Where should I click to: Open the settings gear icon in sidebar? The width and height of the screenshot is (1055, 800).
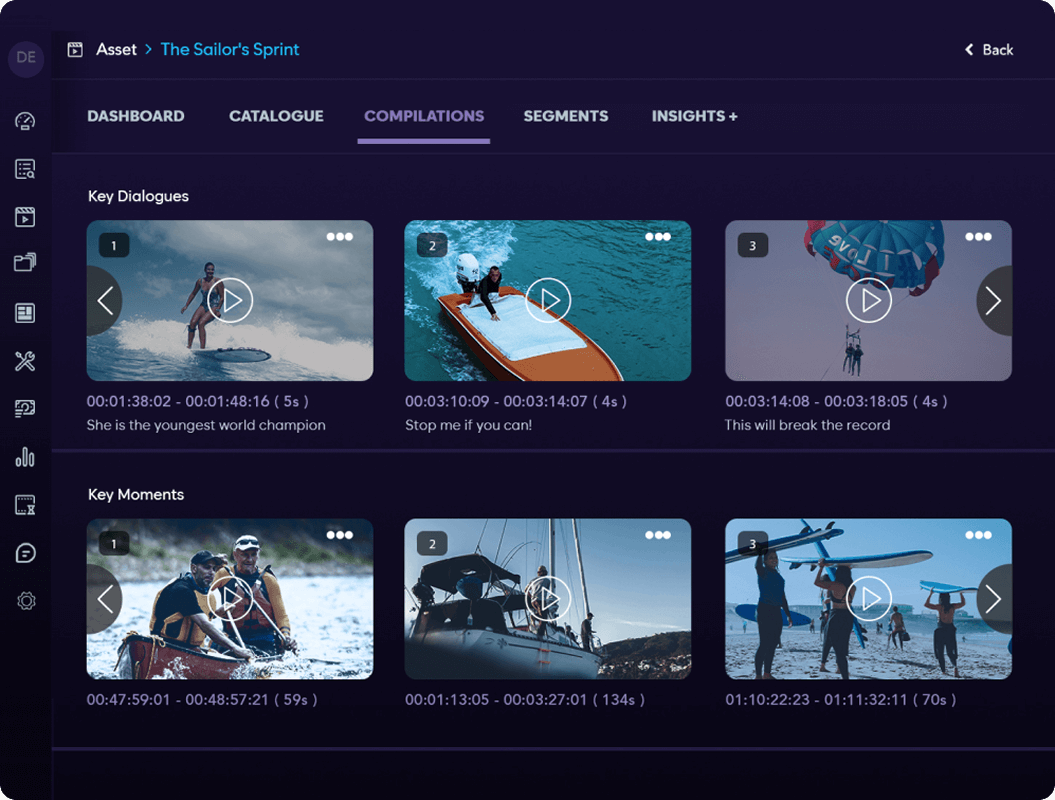[x=26, y=600]
